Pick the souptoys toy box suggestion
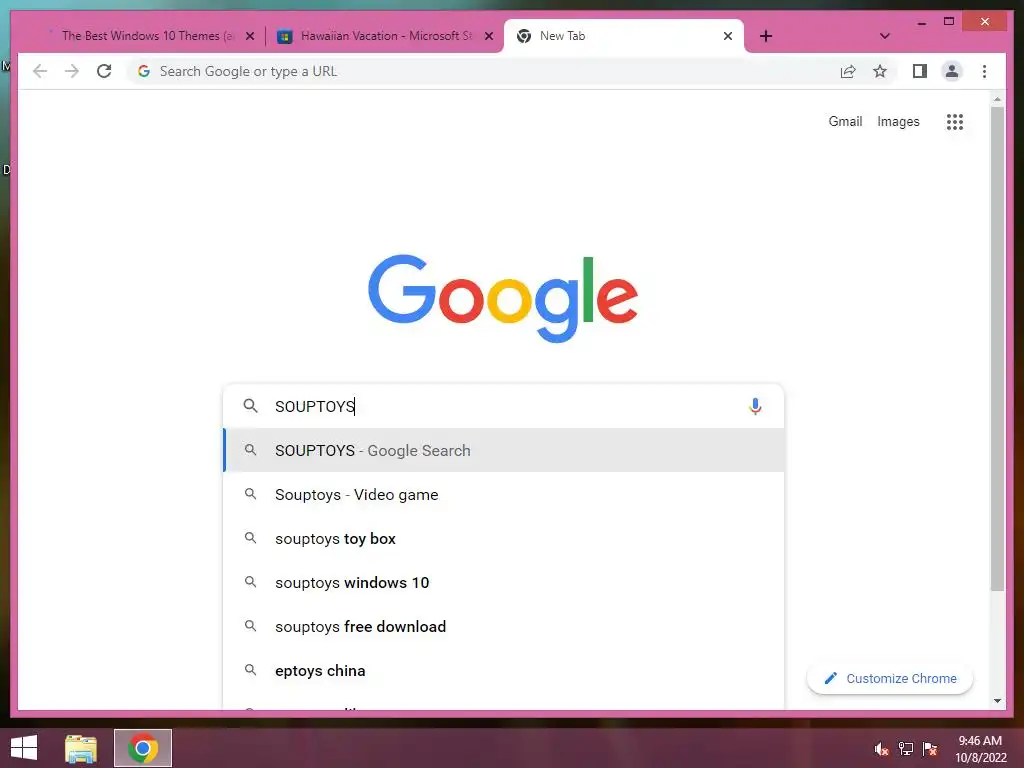Viewport: 1024px width, 768px height. (x=504, y=539)
